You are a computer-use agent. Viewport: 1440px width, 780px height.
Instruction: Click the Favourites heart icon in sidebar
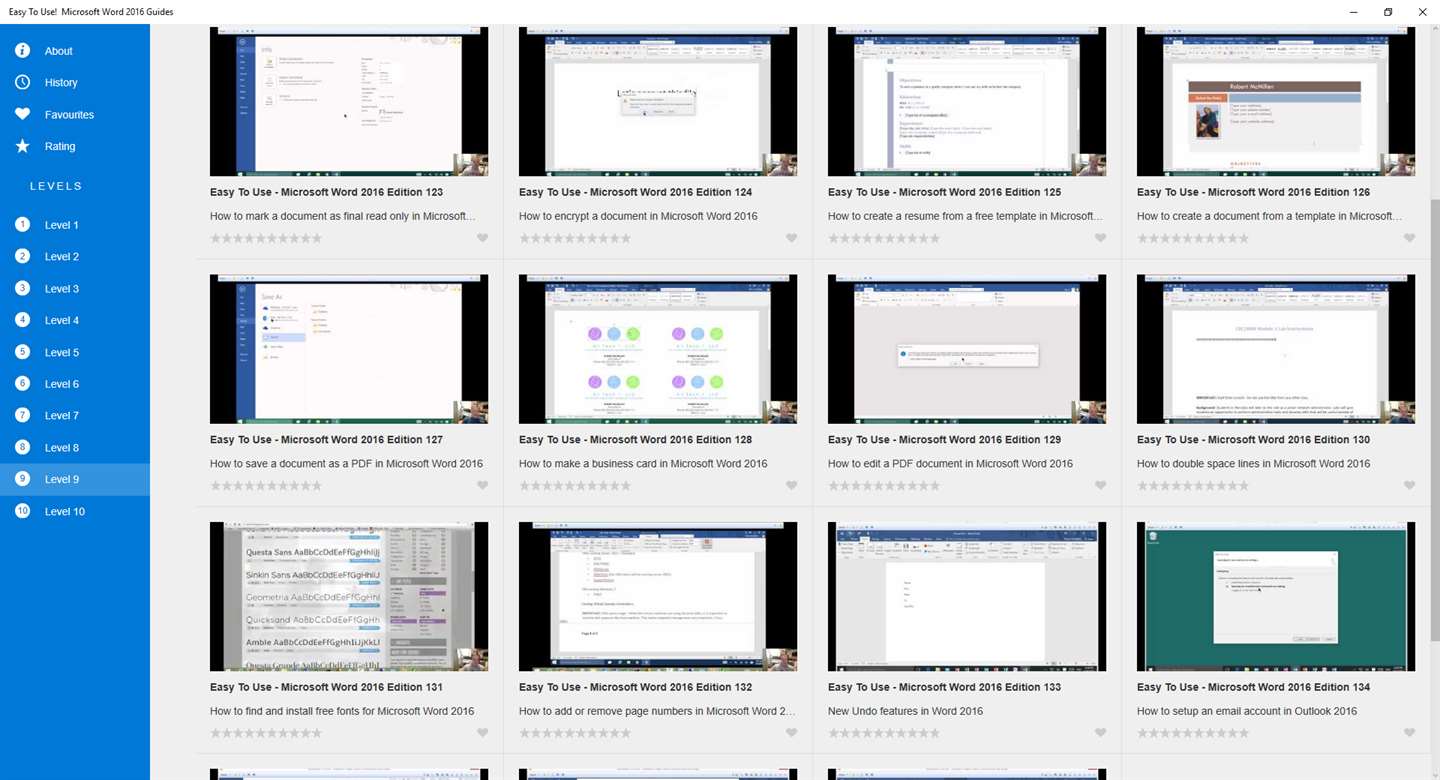click(x=22, y=114)
